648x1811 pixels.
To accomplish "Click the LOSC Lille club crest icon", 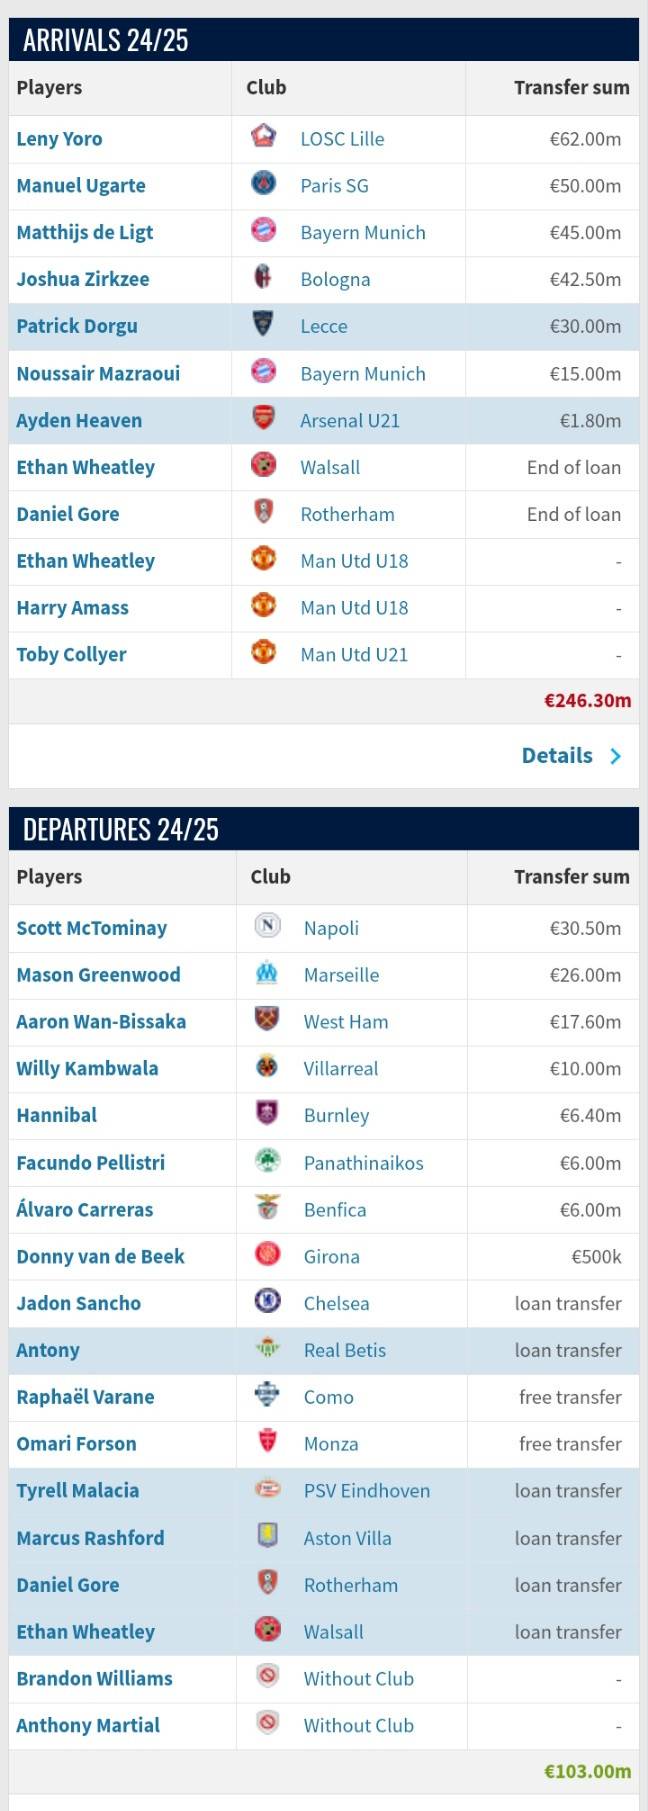I will point(263,135).
